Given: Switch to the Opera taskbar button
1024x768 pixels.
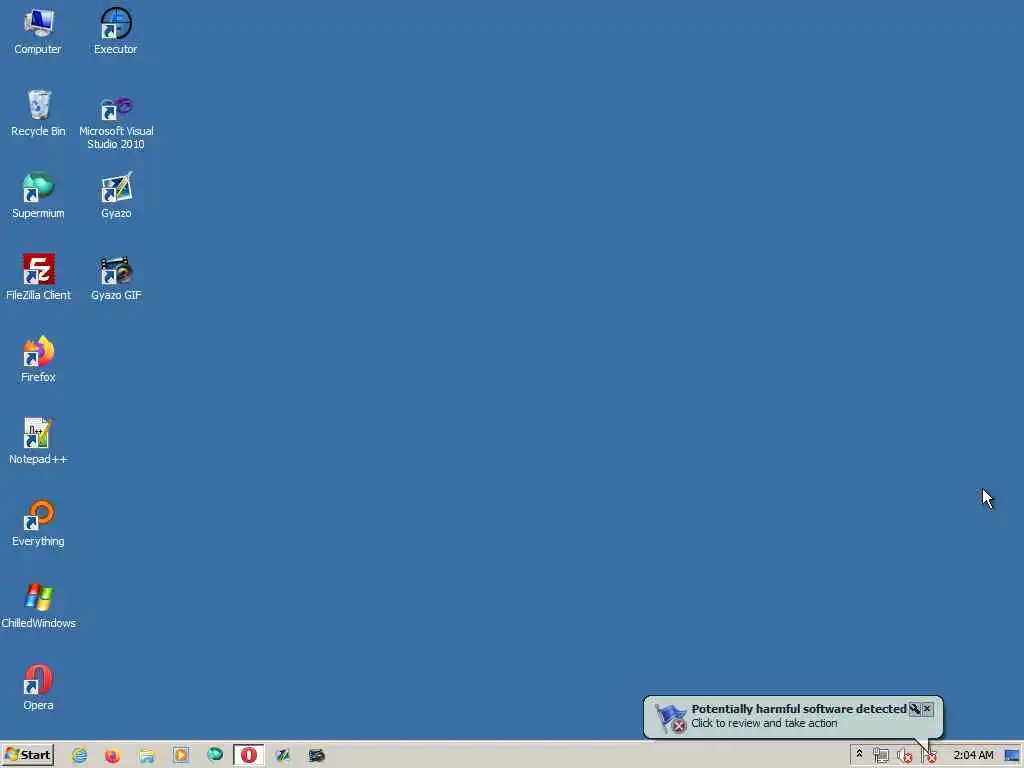Looking at the screenshot, I should 249,755.
